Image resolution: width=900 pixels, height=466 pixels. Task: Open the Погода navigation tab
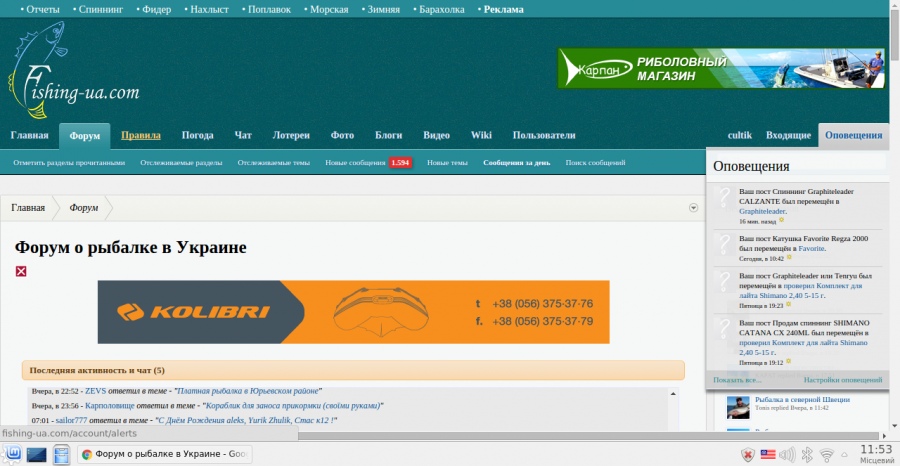[x=197, y=136]
